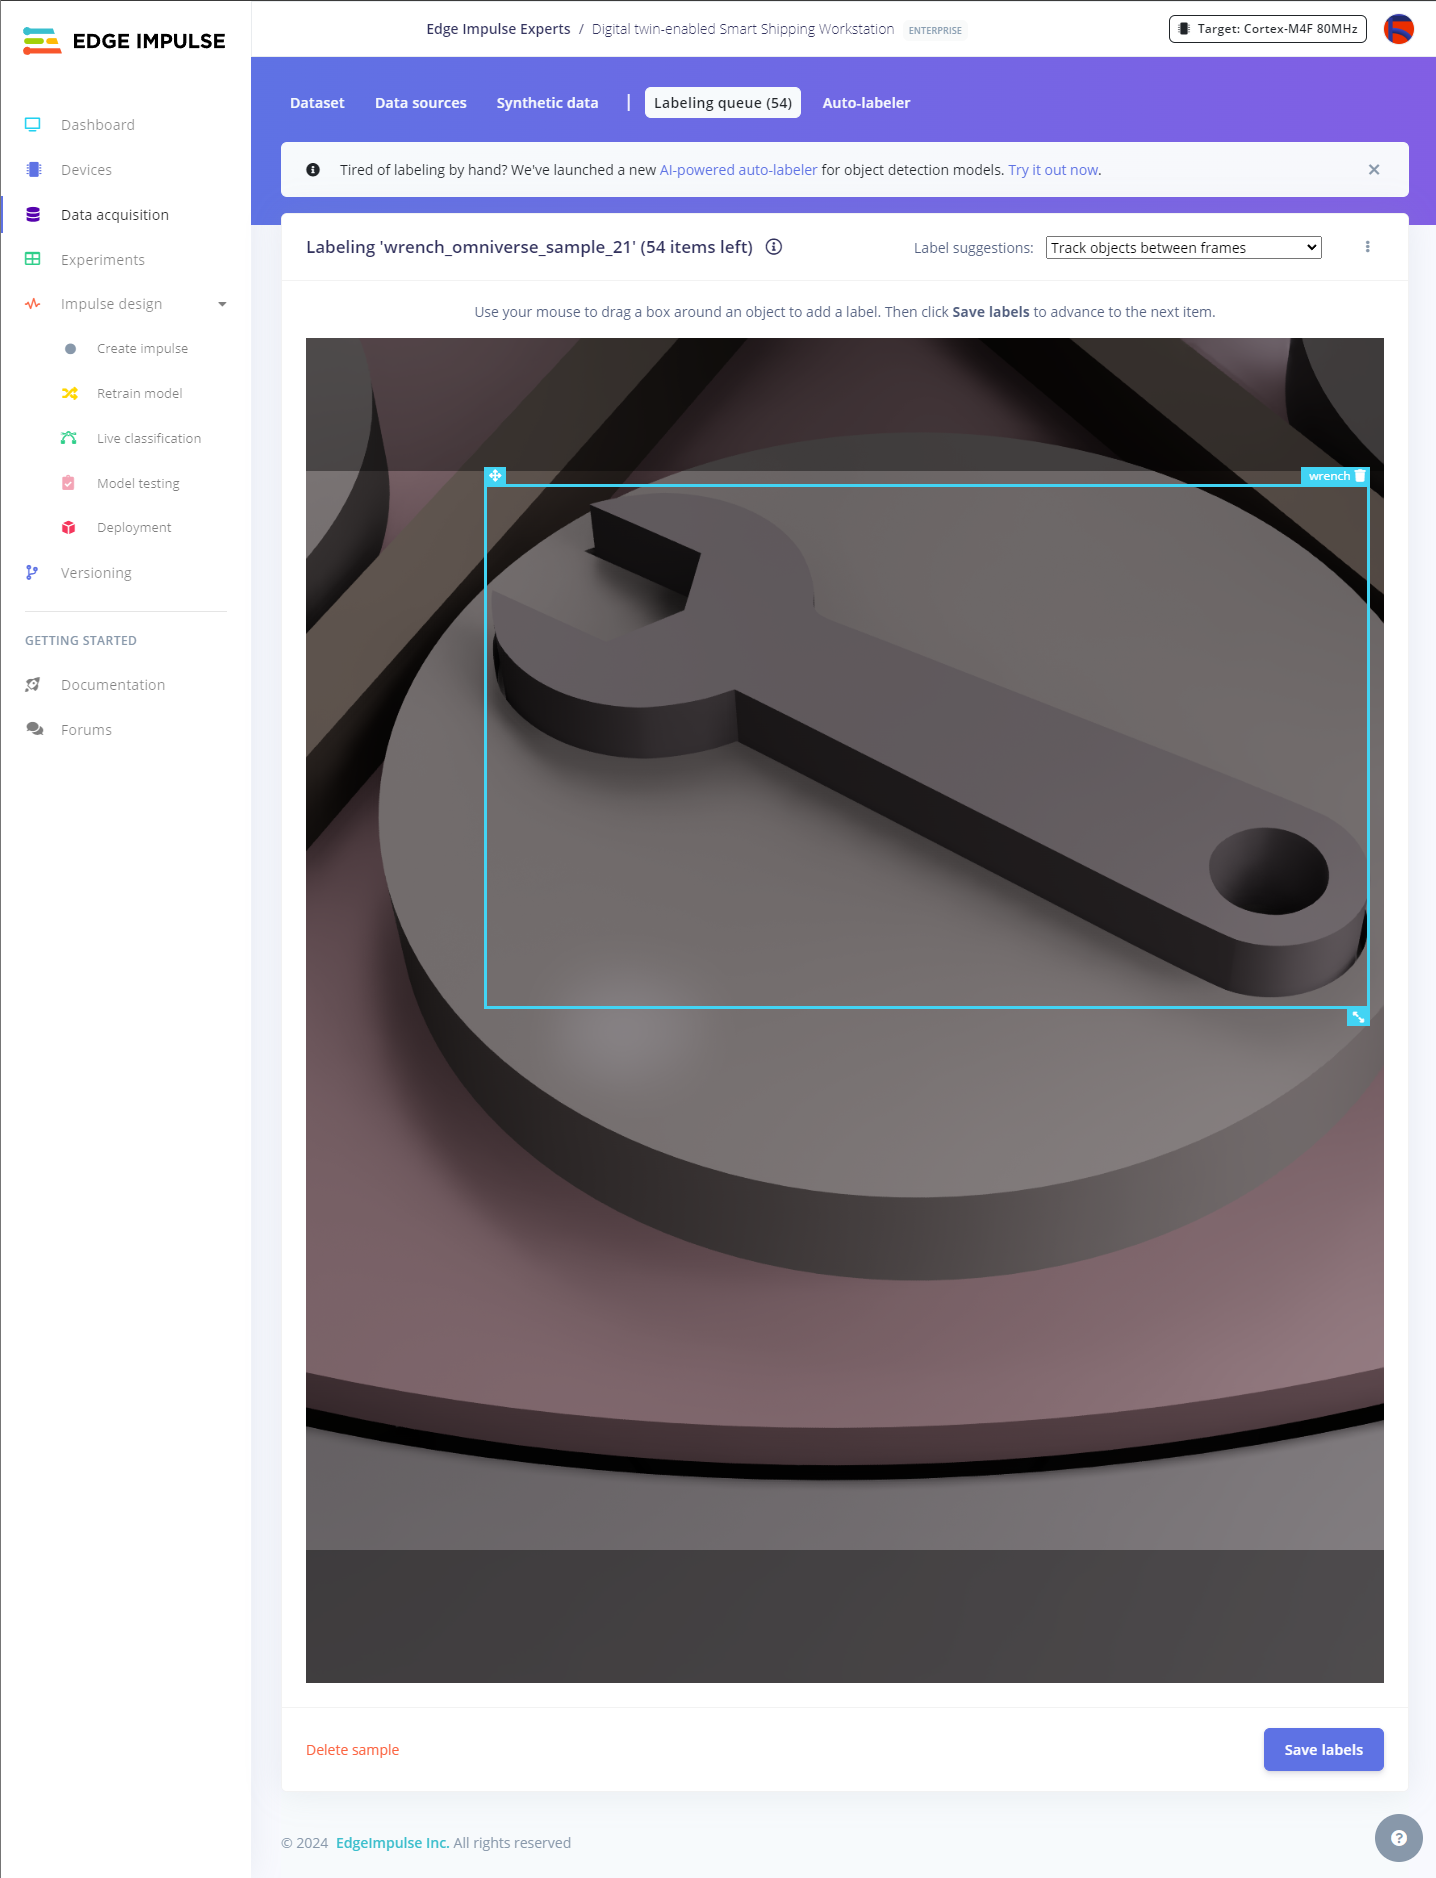Click the info icon beside labeling title

click(774, 247)
